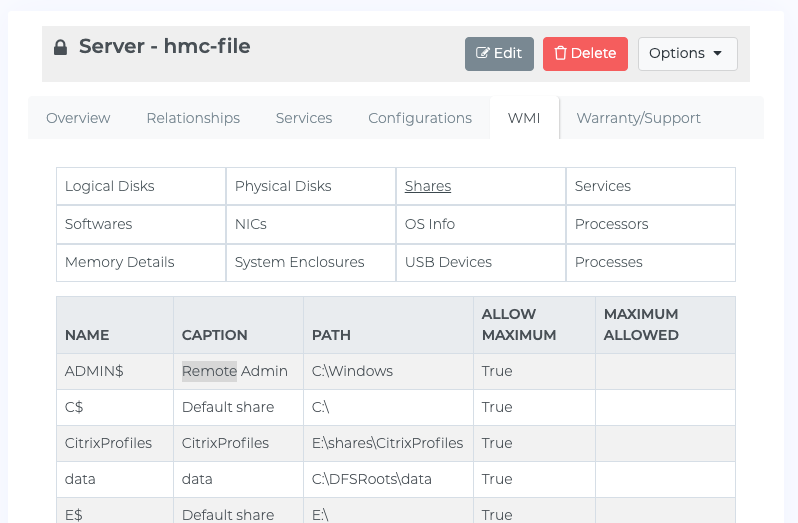Open Memory Details section
798x523 pixels.
(x=120, y=263)
